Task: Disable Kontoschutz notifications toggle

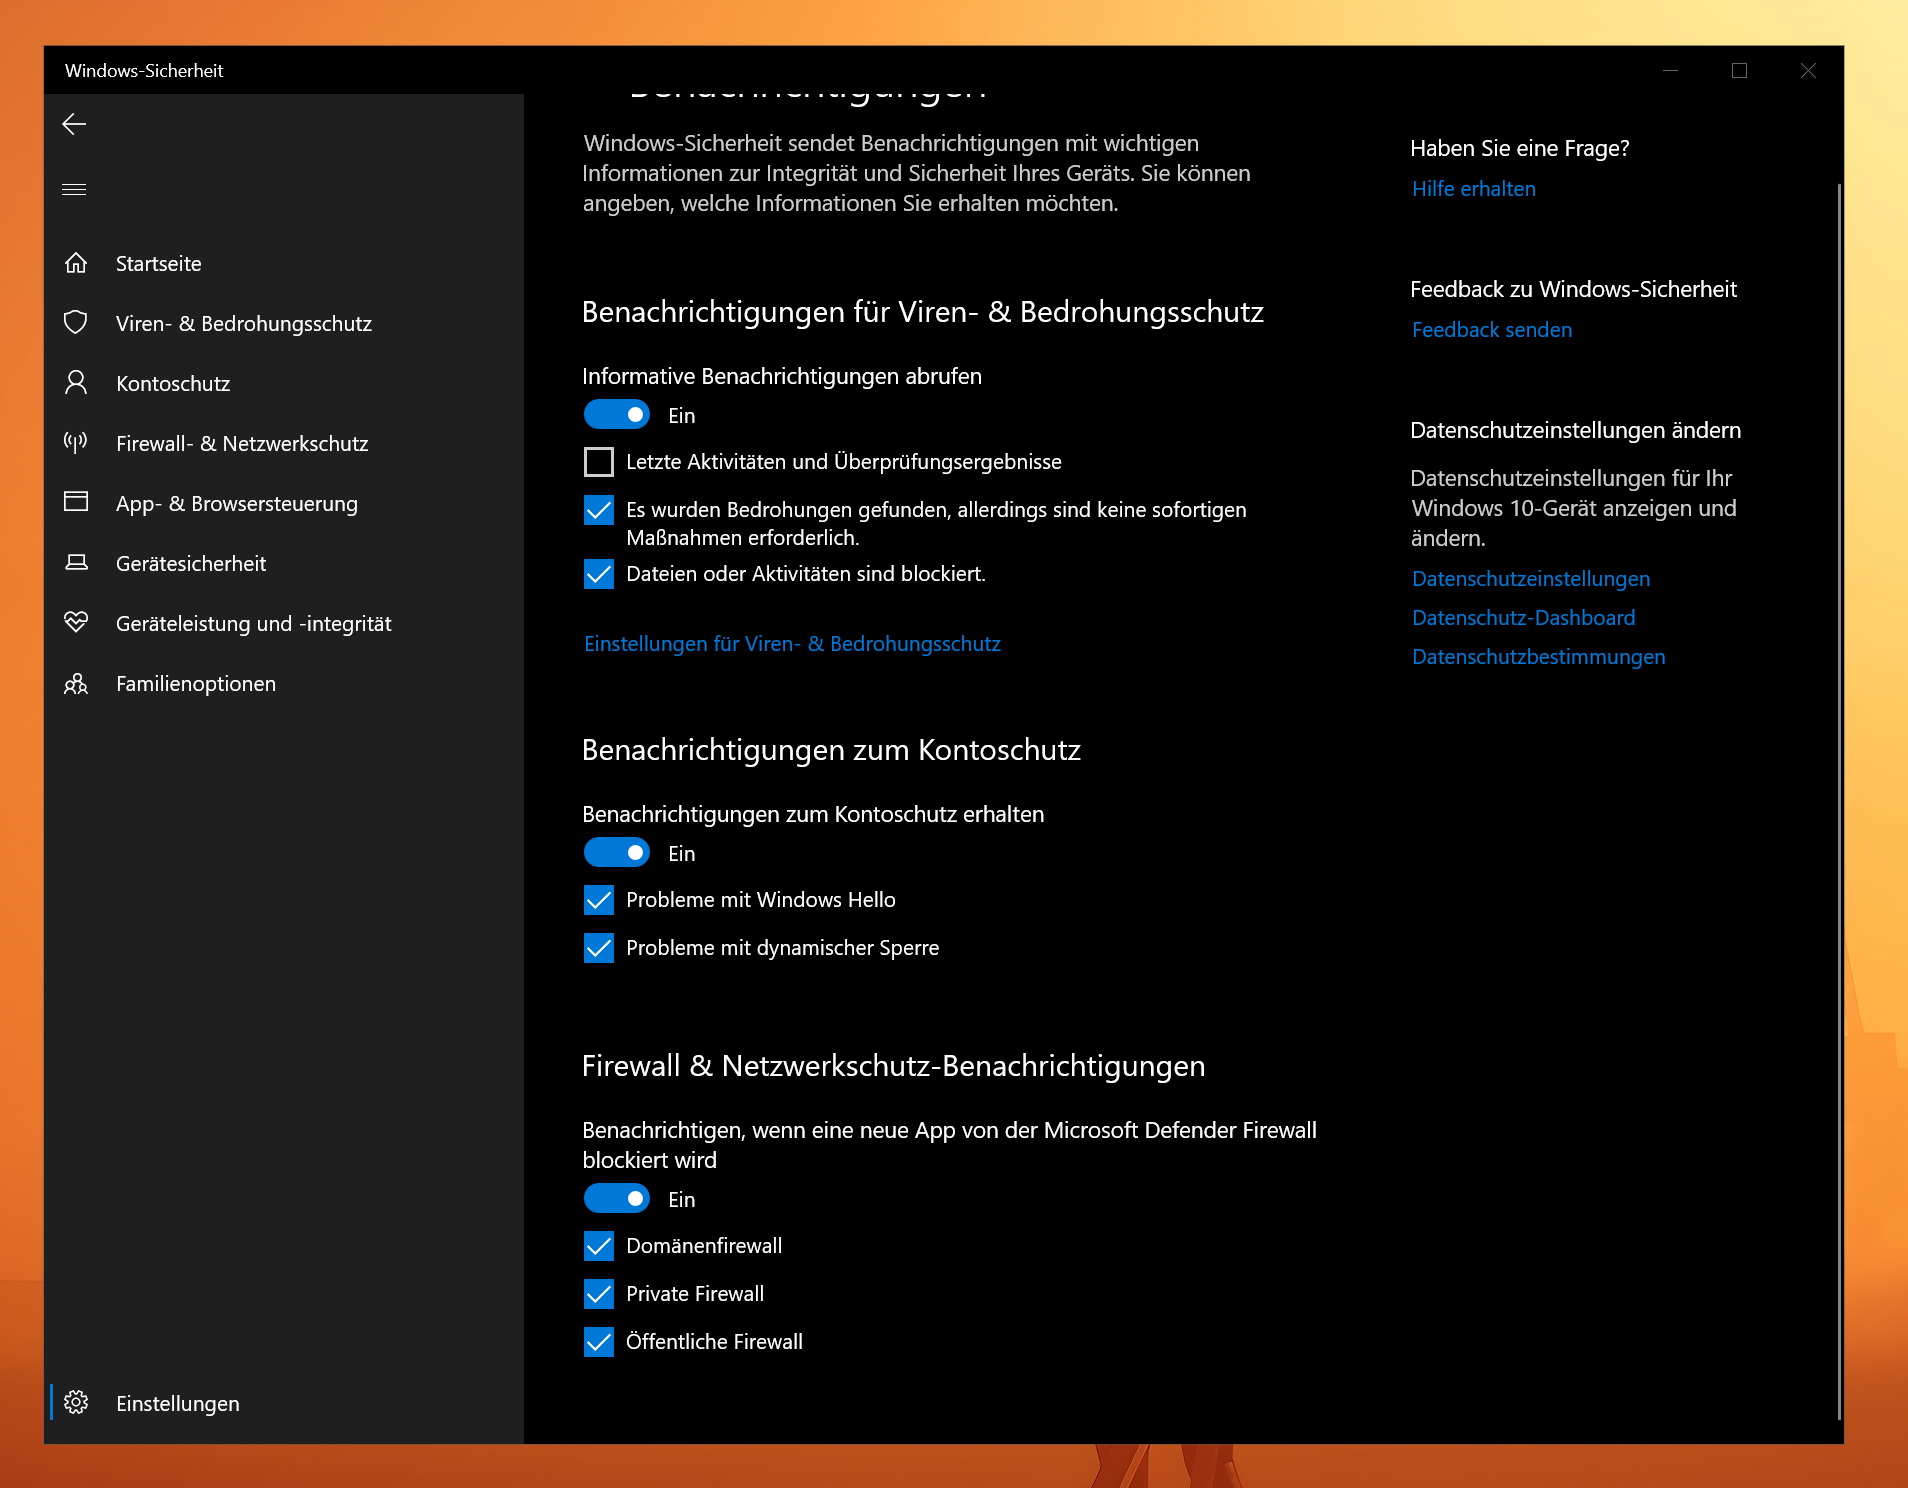Action: [x=617, y=852]
